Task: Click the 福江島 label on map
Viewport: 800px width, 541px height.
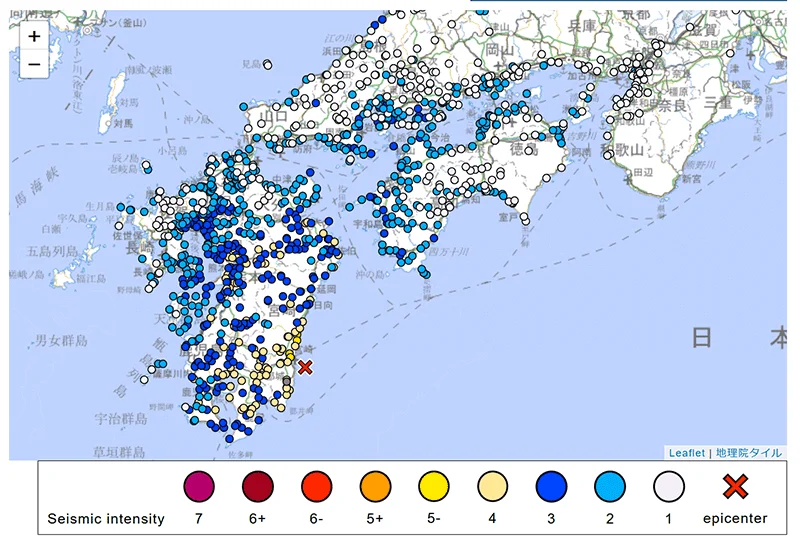Action: (91, 279)
